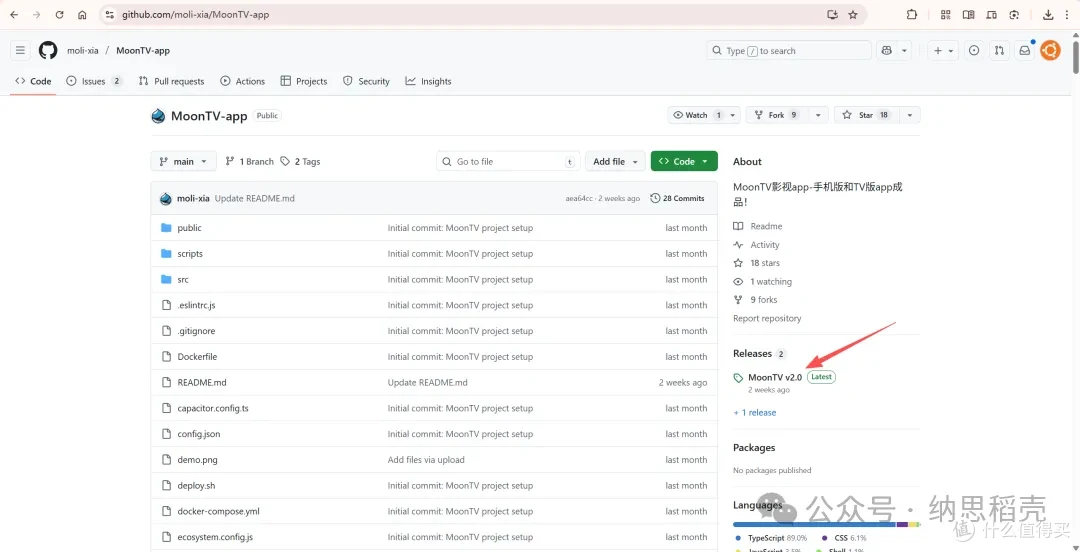This screenshot has height=552, width=1080.
Task: Open .eslintrc.js file
Action: click(x=196, y=305)
